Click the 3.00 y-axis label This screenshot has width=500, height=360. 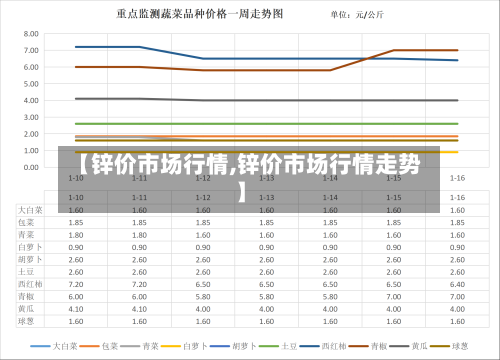coord(31,117)
